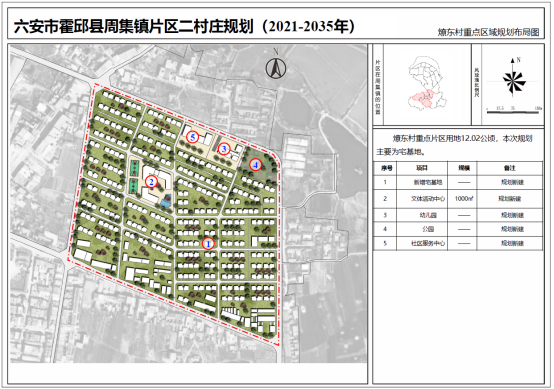This screenshot has height=389, width=554.
Task: Click the scale bar under the wind rose
Action: click(x=513, y=112)
